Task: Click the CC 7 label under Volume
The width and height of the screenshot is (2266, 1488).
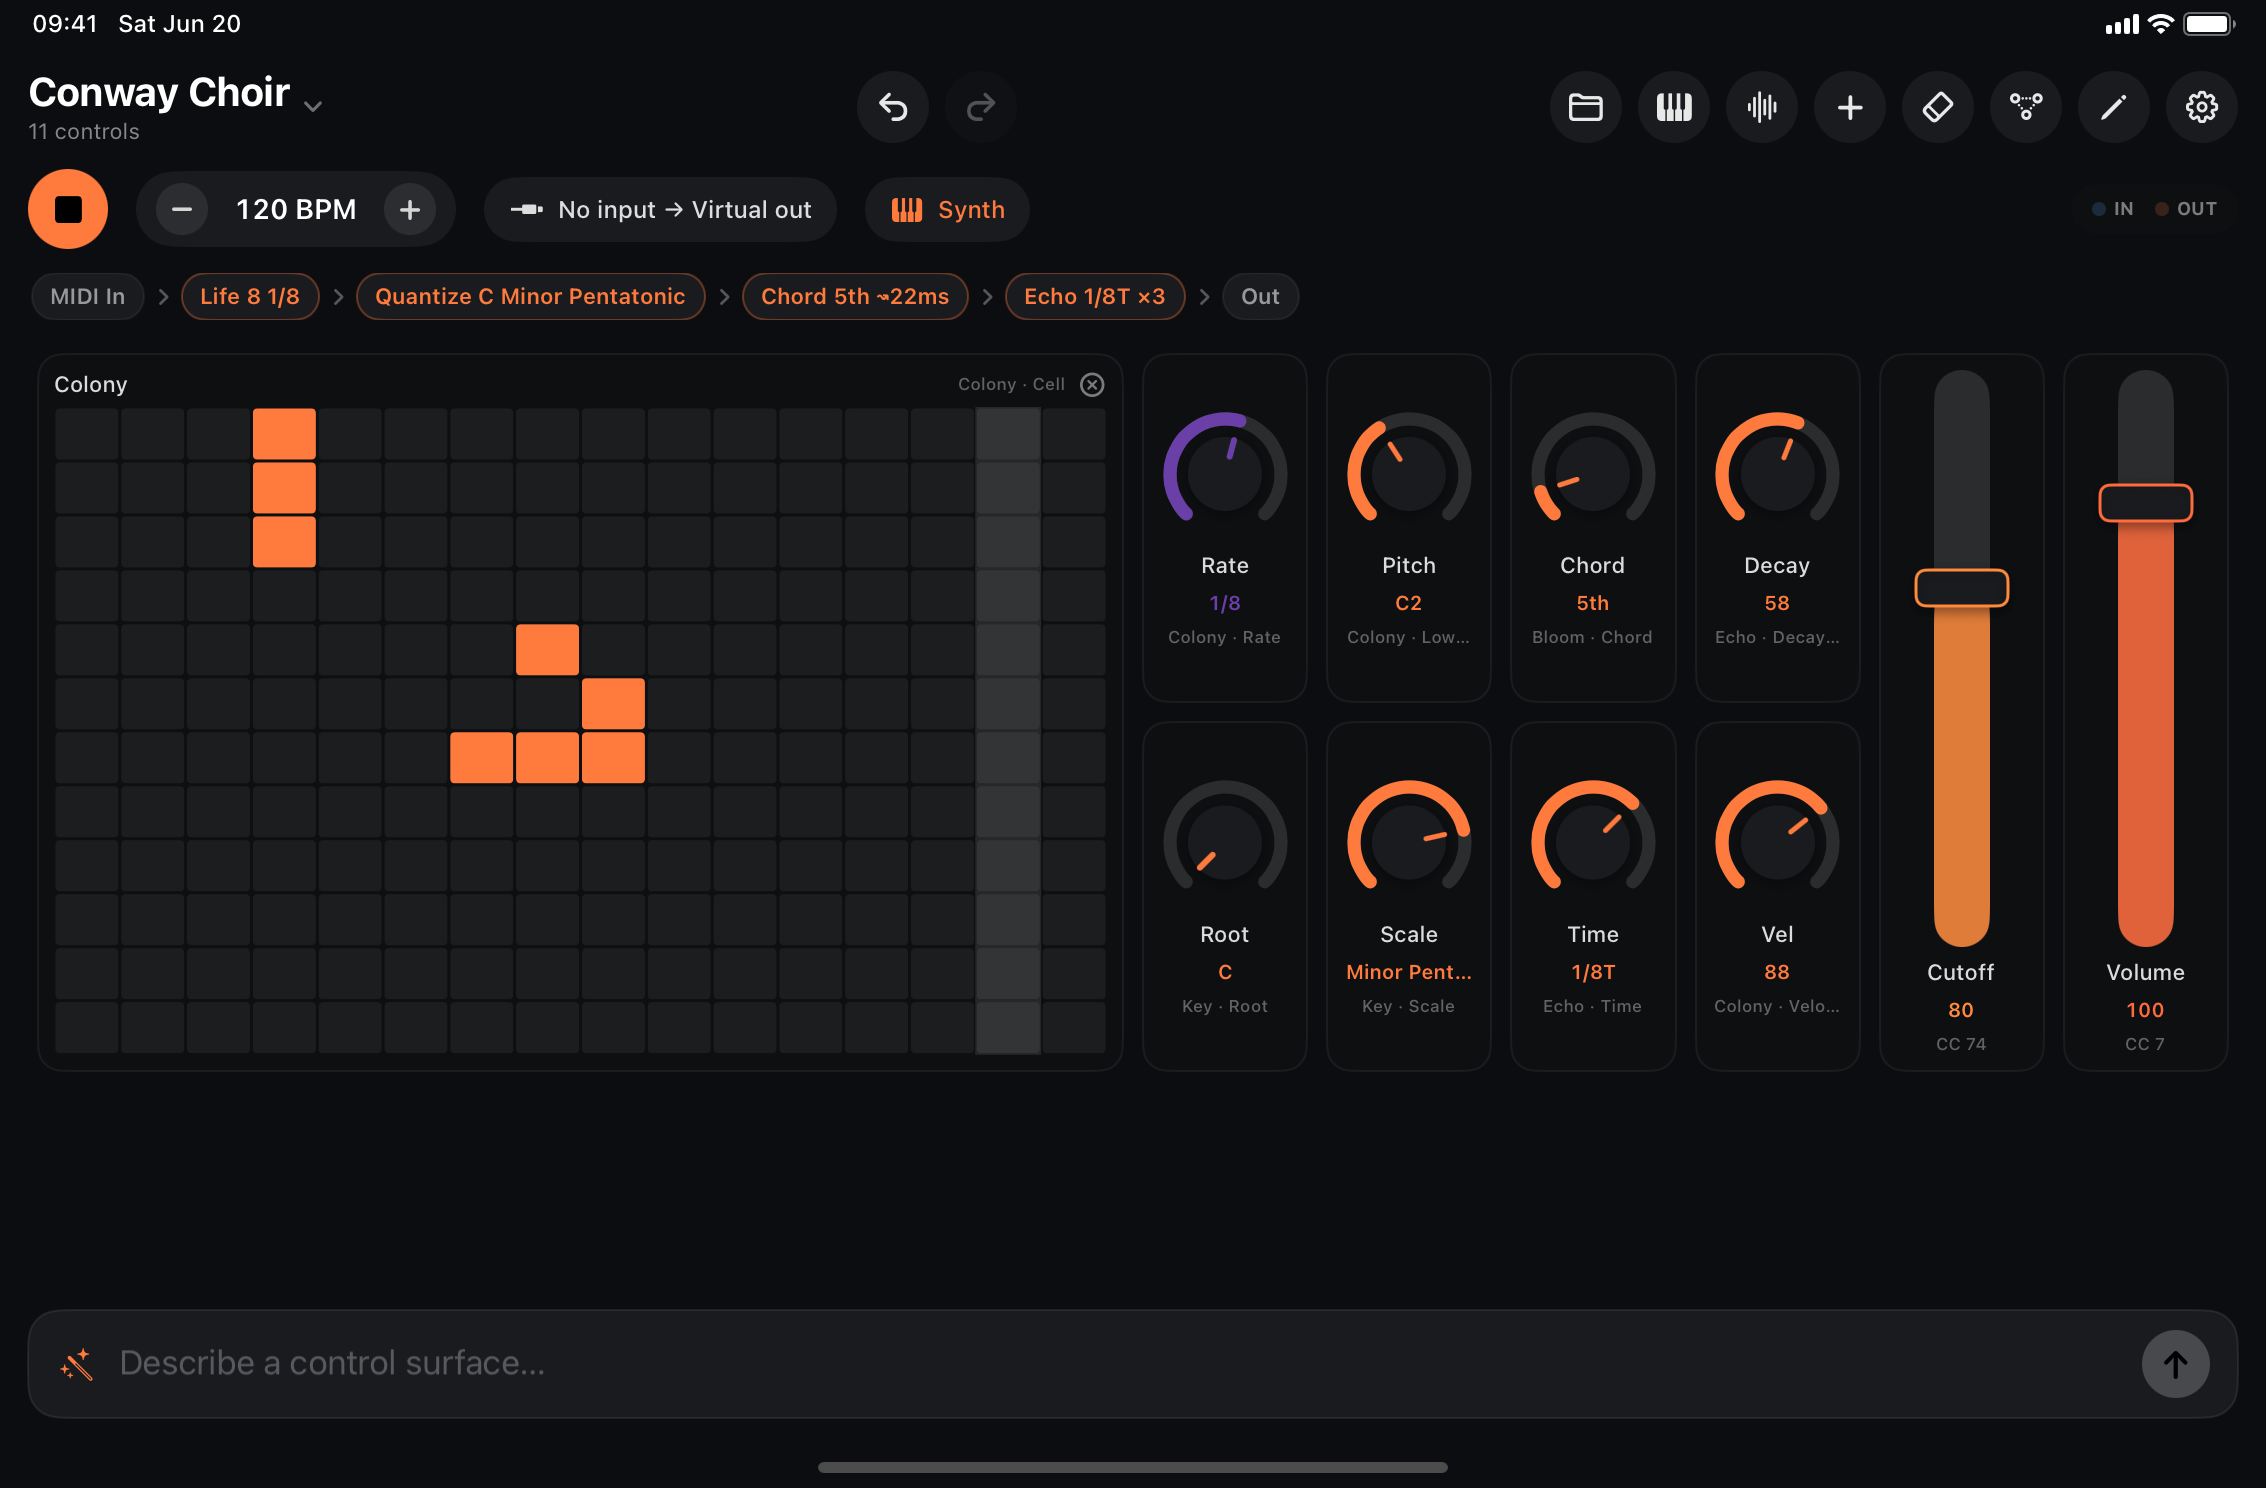Action: coord(2145,1044)
